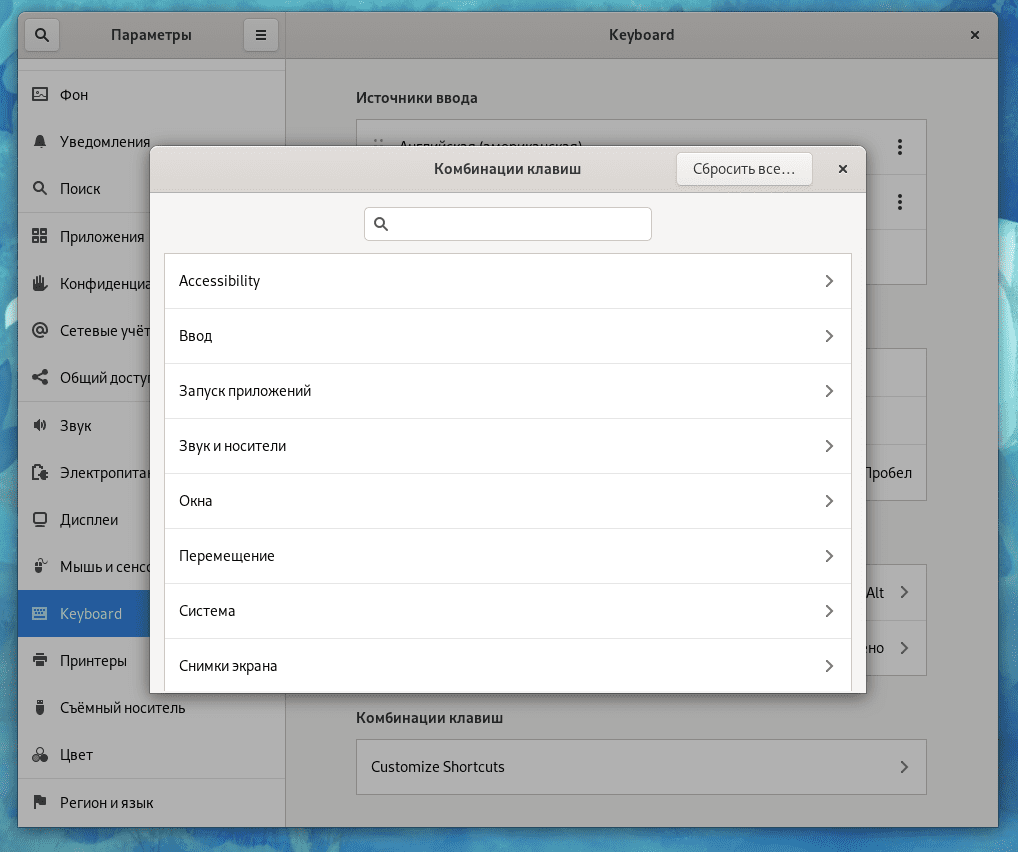Expand the Окна shortcuts category
Image resolution: width=1018 pixels, height=852 pixels.
point(507,501)
